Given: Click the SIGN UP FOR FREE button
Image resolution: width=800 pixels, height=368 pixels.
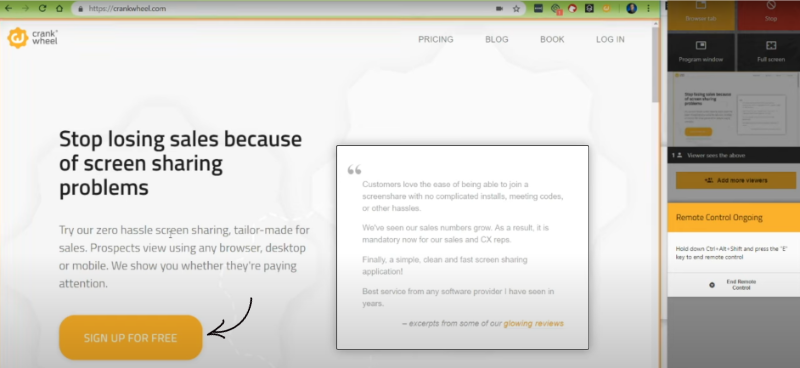Looking at the screenshot, I should 131,337.
